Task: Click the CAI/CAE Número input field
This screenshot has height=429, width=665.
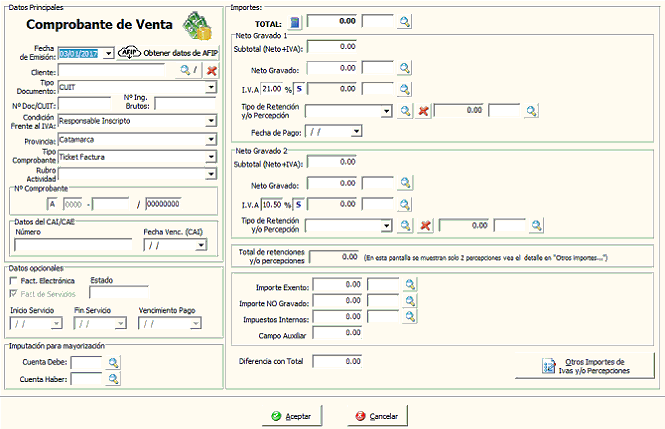Action: point(72,245)
